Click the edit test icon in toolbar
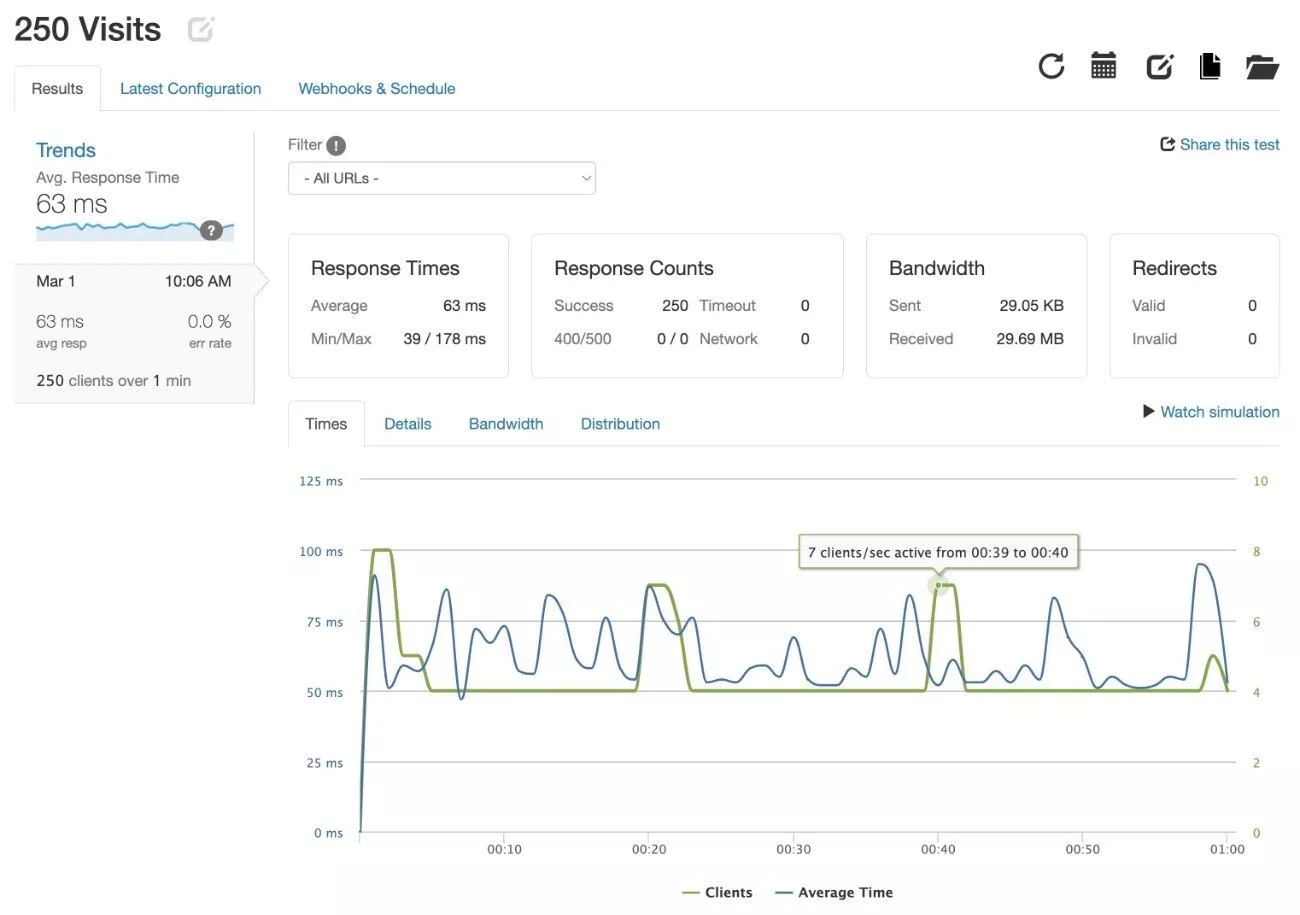Viewport: 1300px width, 915px height. [1158, 67]
